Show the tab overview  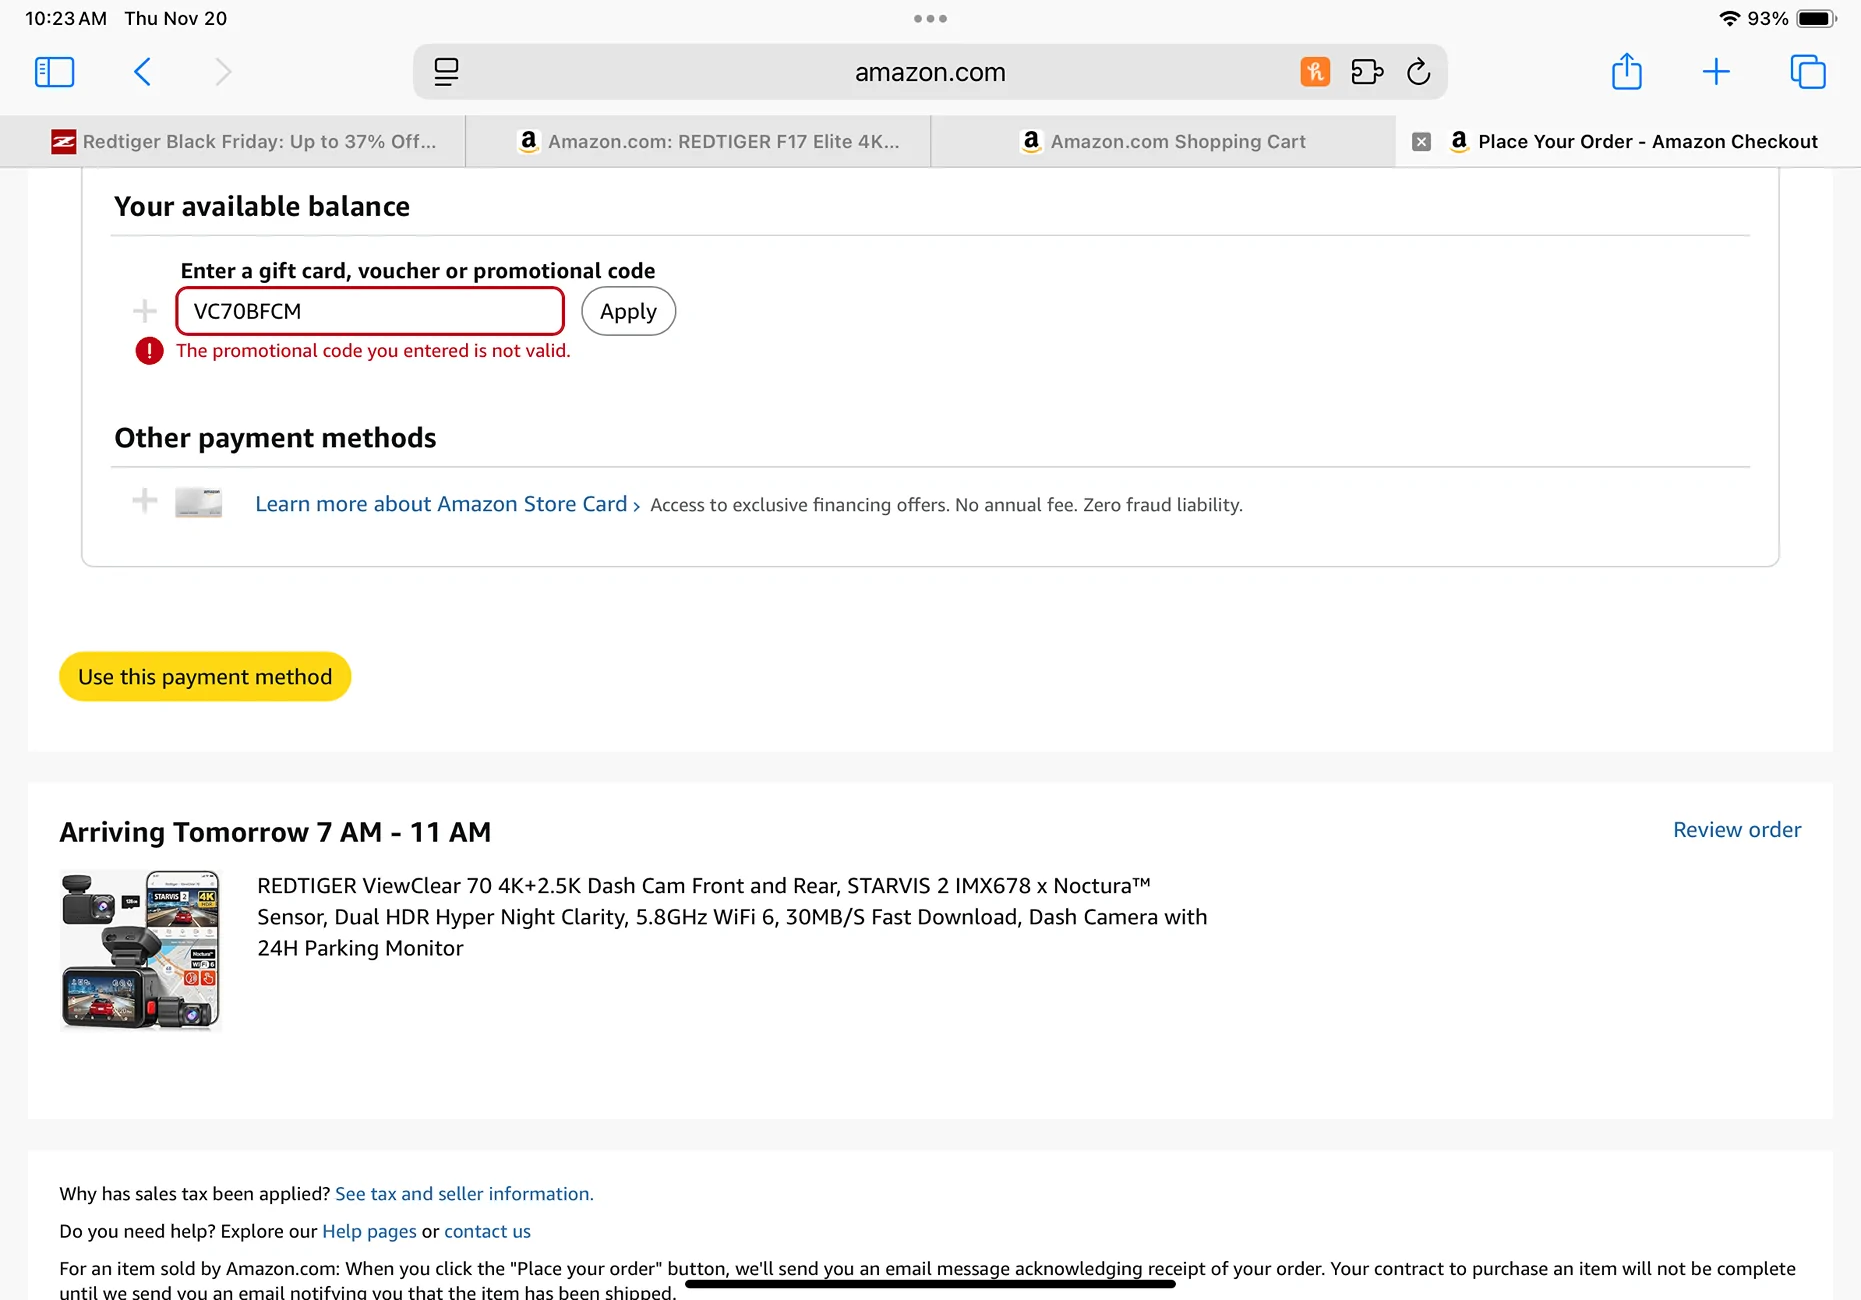(x=1808, y=72)
